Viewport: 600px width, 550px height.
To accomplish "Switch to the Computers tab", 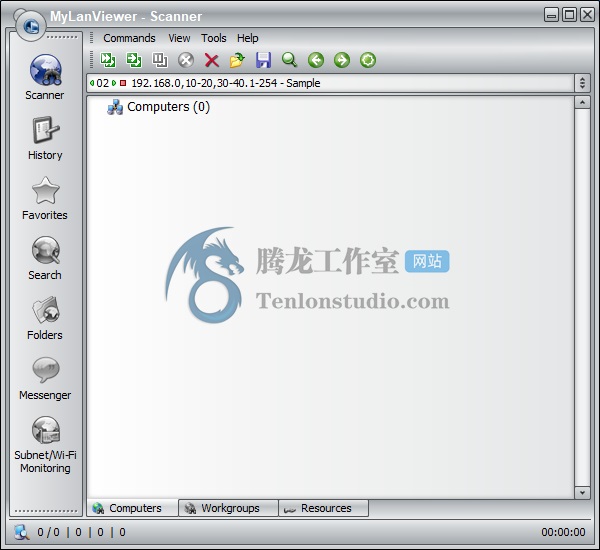I will click(132, 508).
